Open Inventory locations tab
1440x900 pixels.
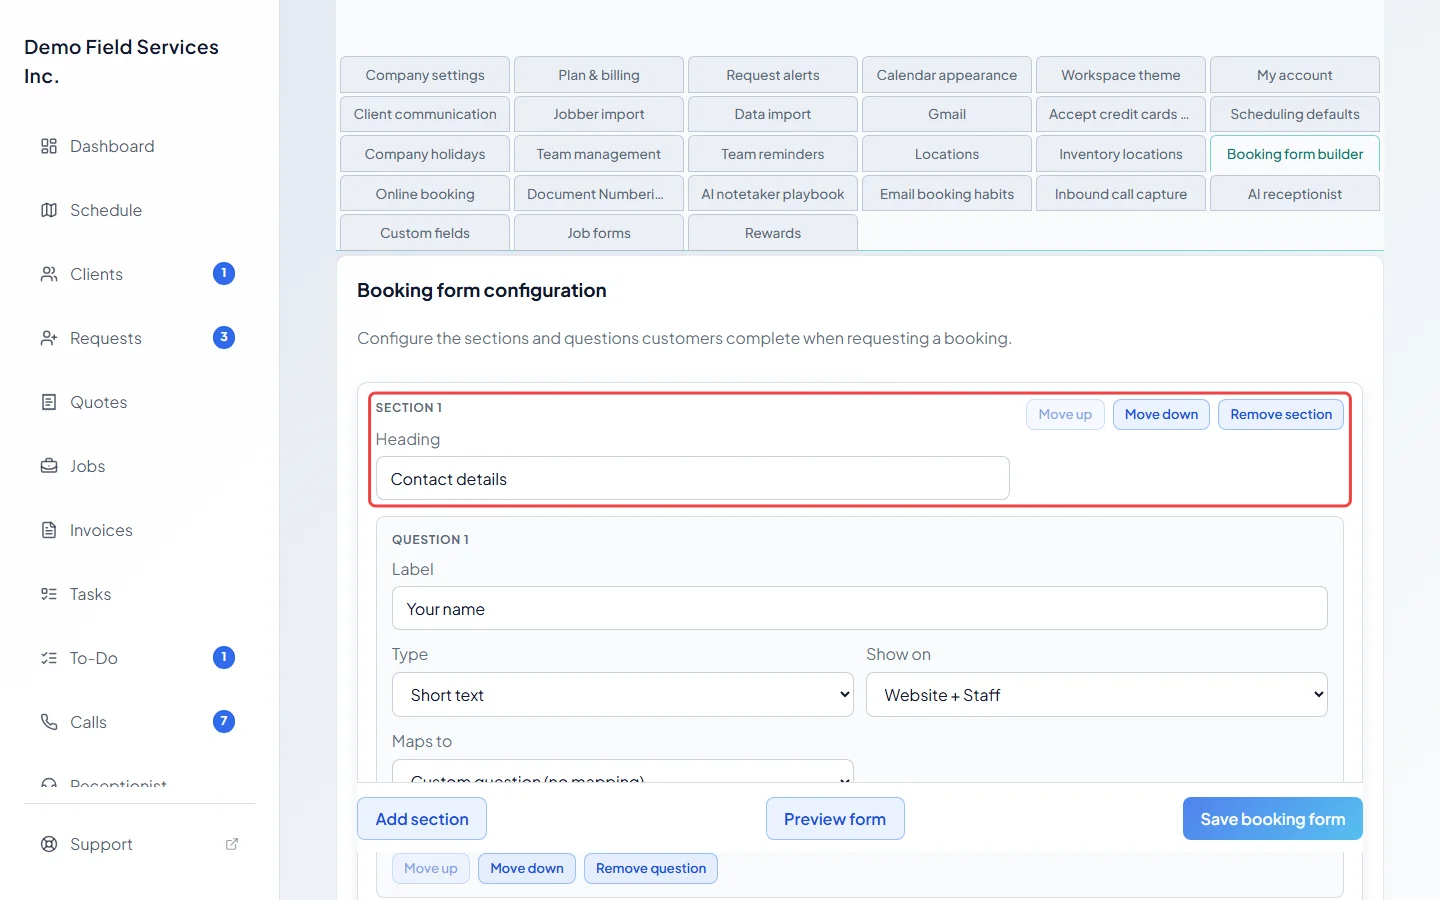tap(1121, 154)
